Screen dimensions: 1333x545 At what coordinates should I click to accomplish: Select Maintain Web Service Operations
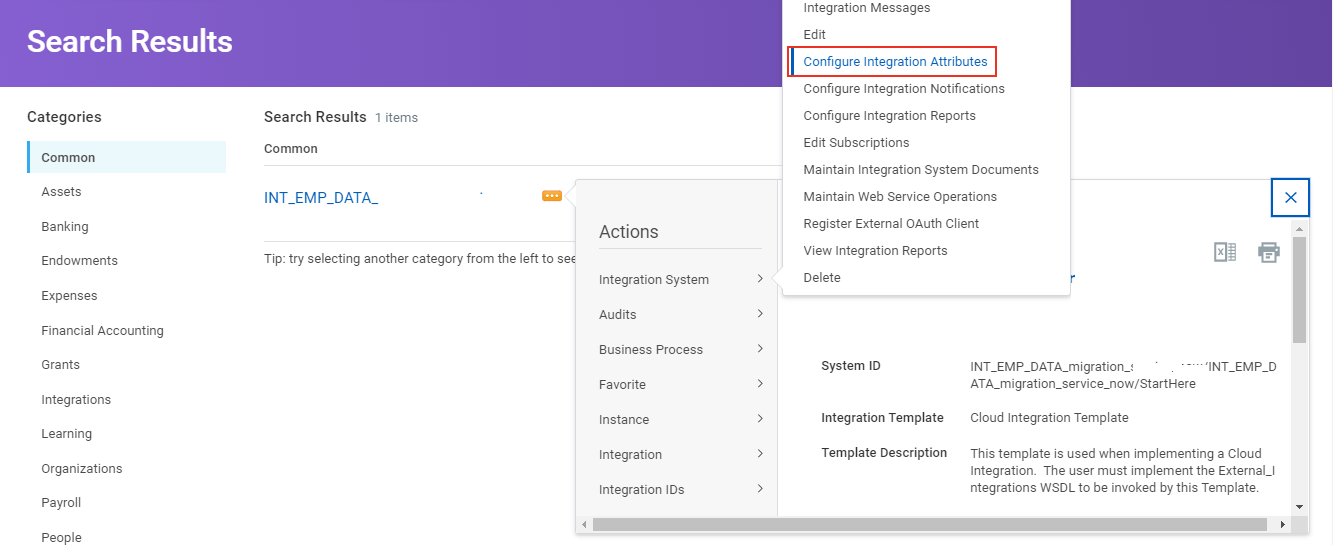click(x=900, y=197)
